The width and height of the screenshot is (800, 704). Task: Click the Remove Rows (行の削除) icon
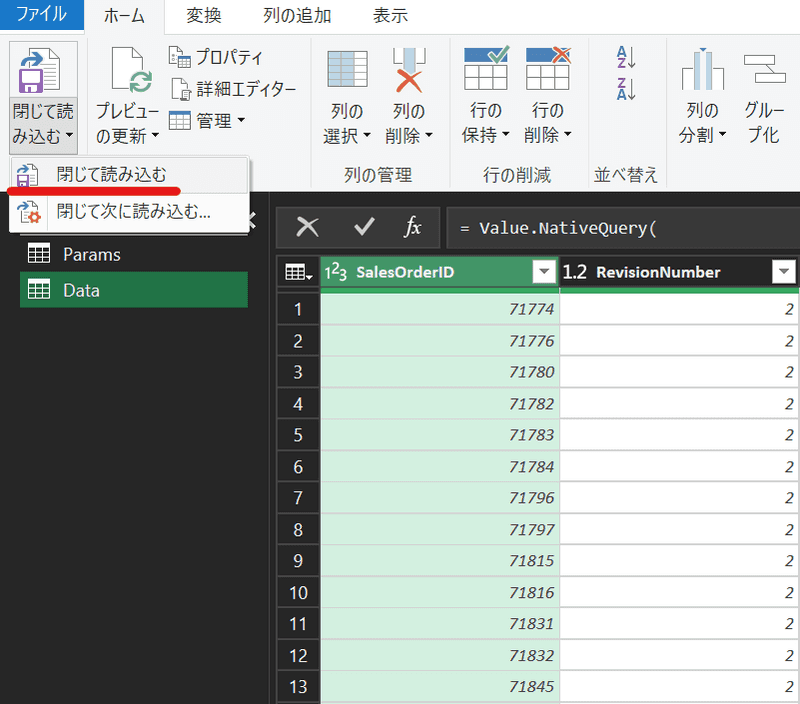[x=547, y=72]
